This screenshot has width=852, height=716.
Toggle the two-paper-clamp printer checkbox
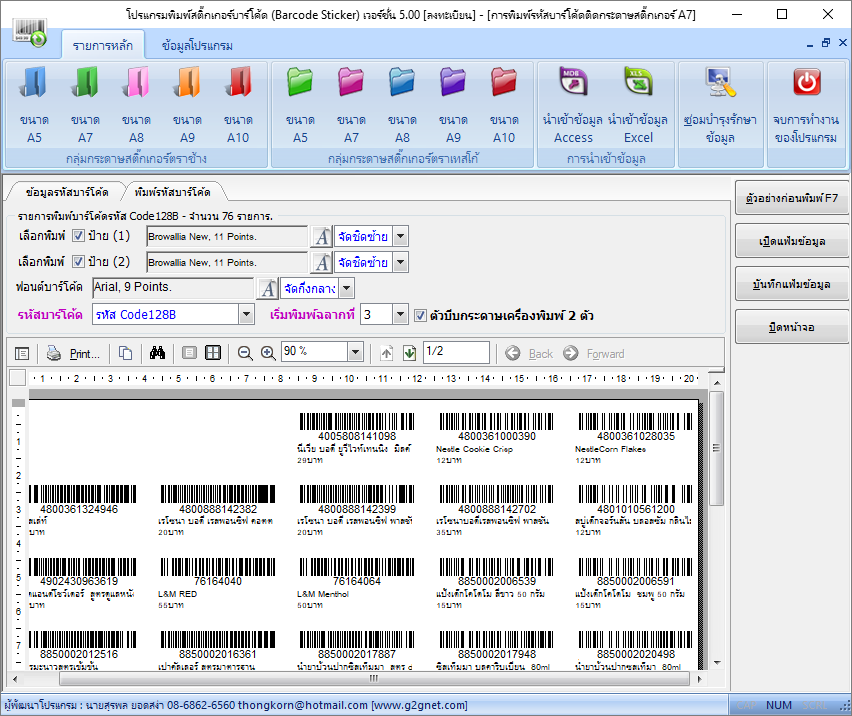click(420, 316)
